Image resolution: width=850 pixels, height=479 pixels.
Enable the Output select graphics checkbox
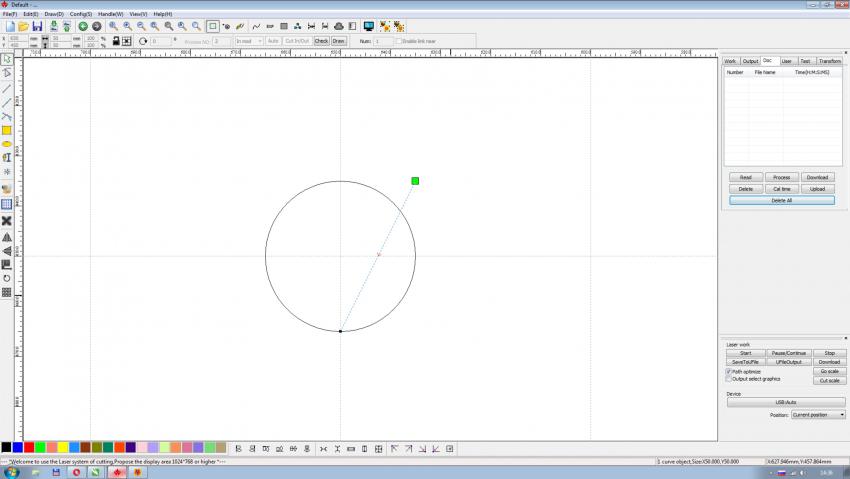729,379
